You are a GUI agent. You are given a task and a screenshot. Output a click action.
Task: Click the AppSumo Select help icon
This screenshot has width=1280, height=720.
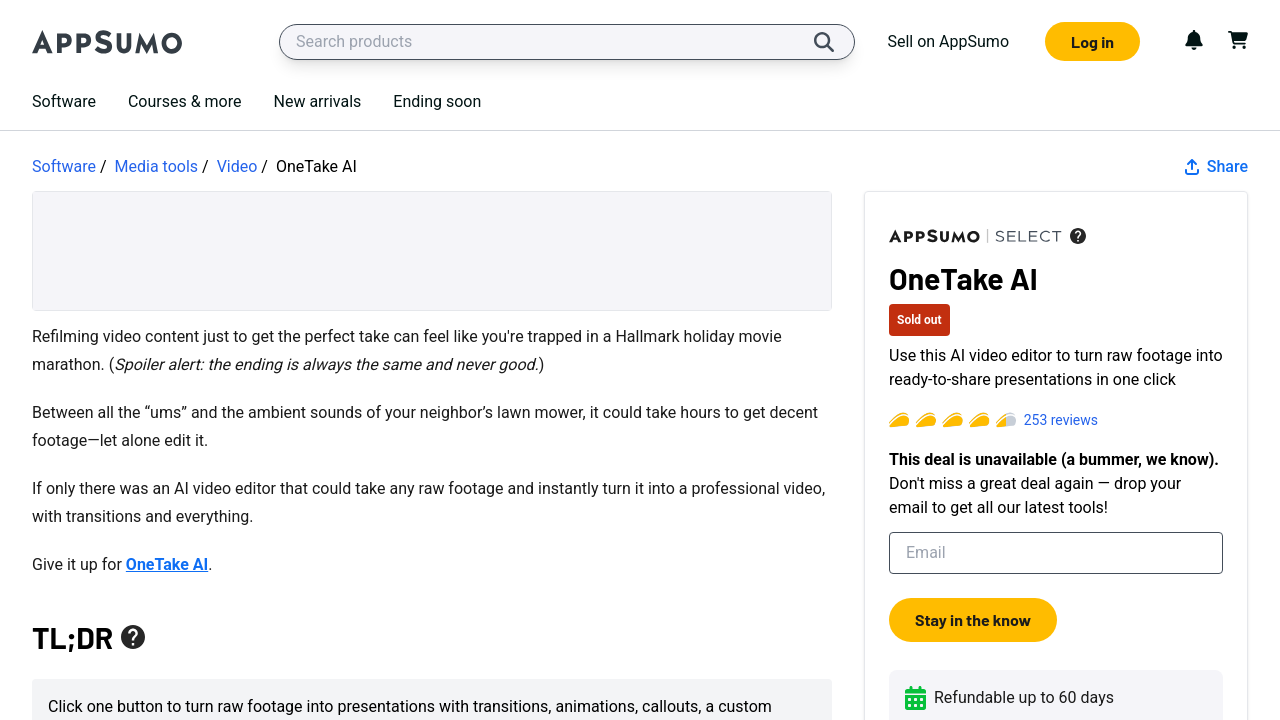[x=1077, y=236]
